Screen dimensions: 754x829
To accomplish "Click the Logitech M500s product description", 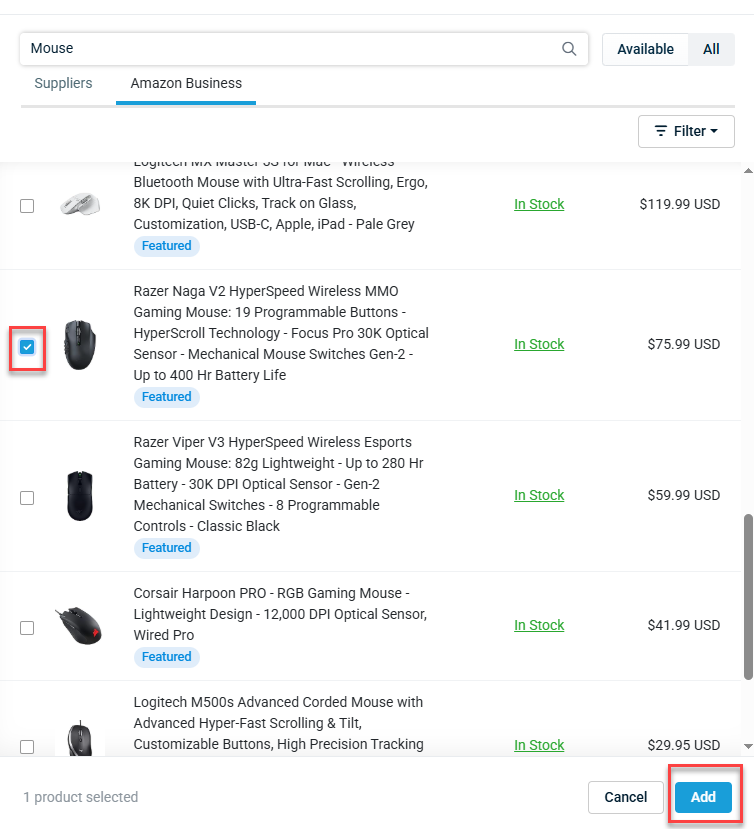I will pos(279,723).
